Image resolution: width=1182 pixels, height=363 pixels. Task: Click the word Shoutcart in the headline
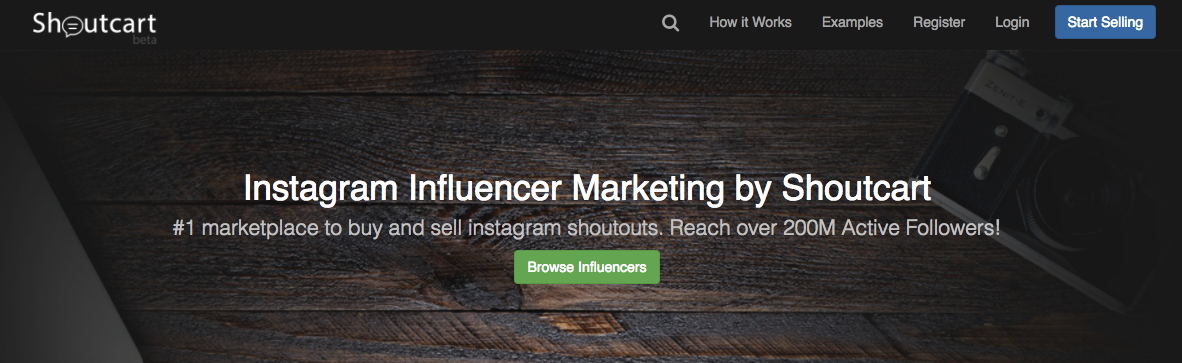pyautogui.click(x=856, y=188)
